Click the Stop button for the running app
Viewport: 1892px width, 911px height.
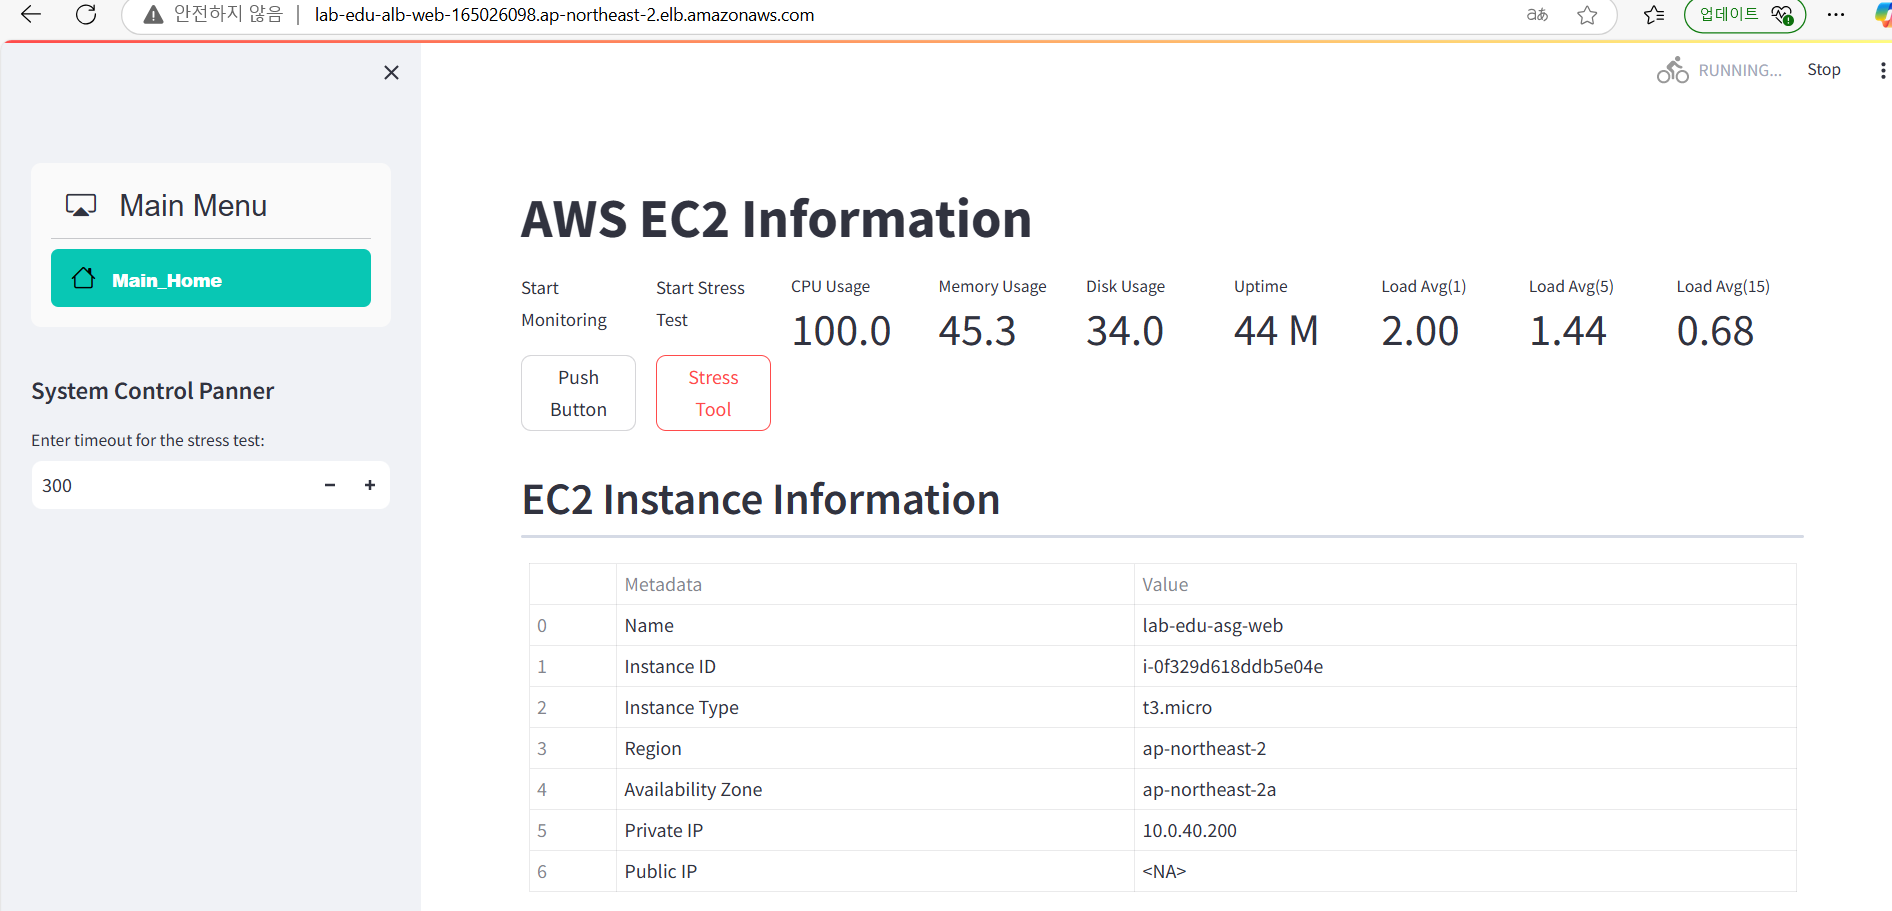click(x=1823, y=69)
